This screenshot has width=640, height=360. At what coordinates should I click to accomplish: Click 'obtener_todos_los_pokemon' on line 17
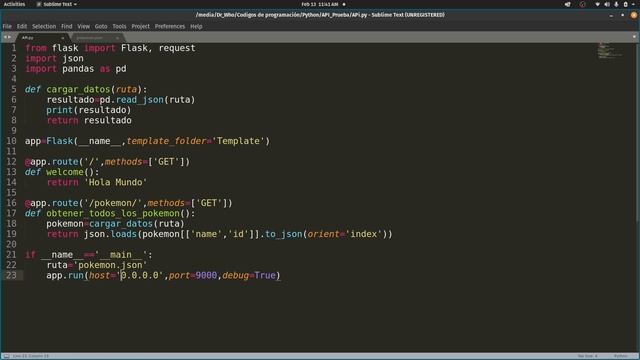click(113, 213)
